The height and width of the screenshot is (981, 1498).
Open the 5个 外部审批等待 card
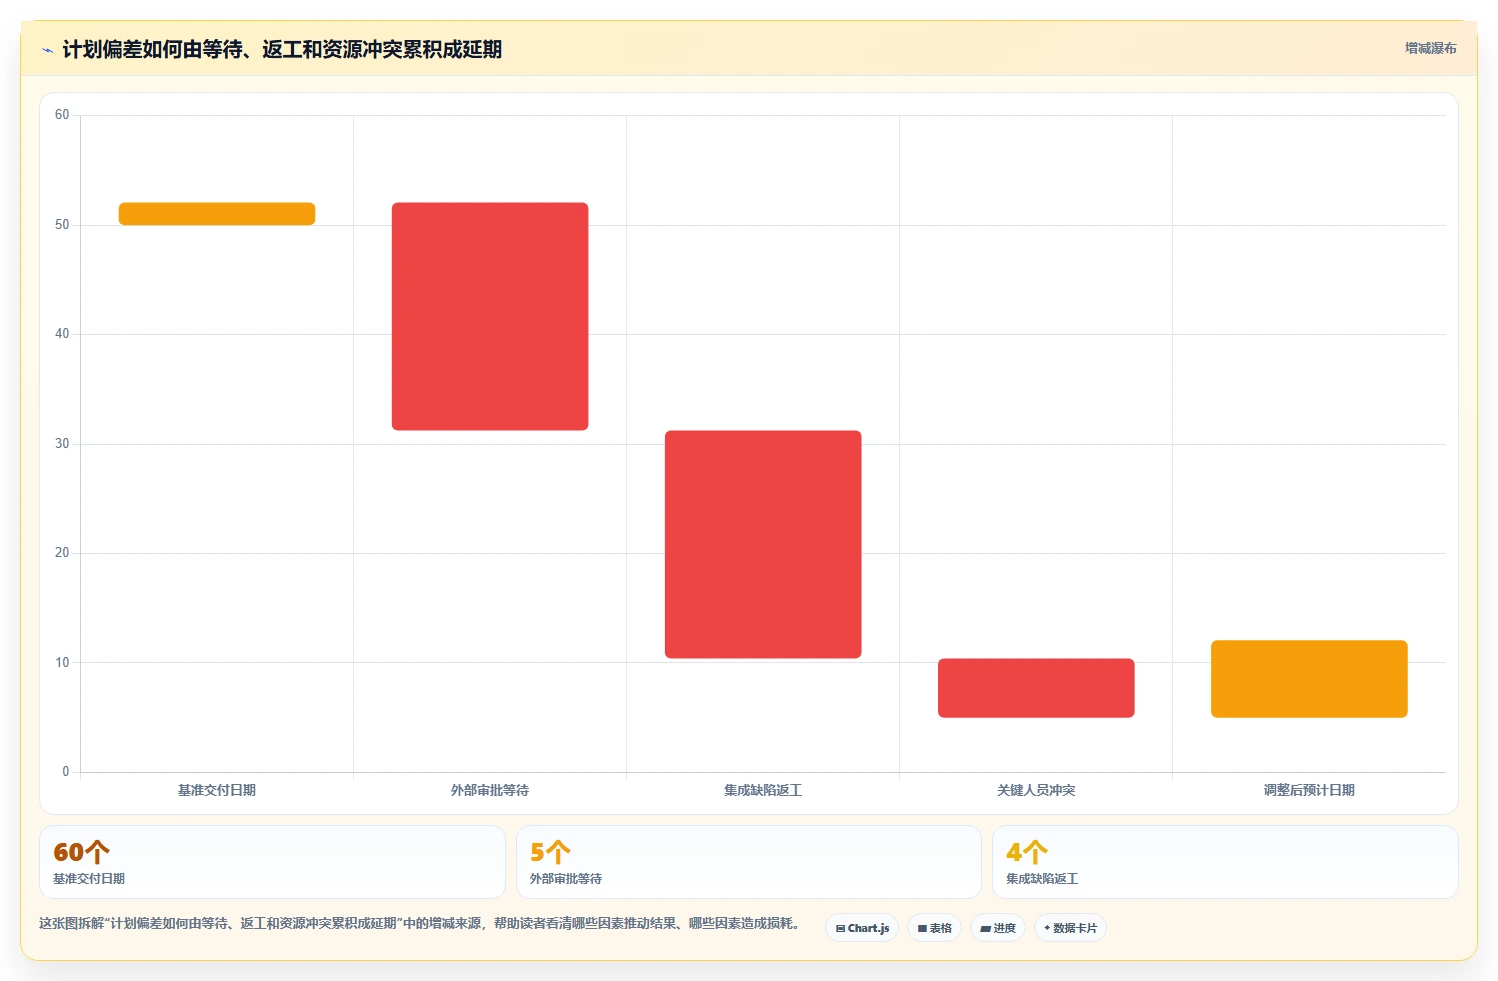[749, 862]
